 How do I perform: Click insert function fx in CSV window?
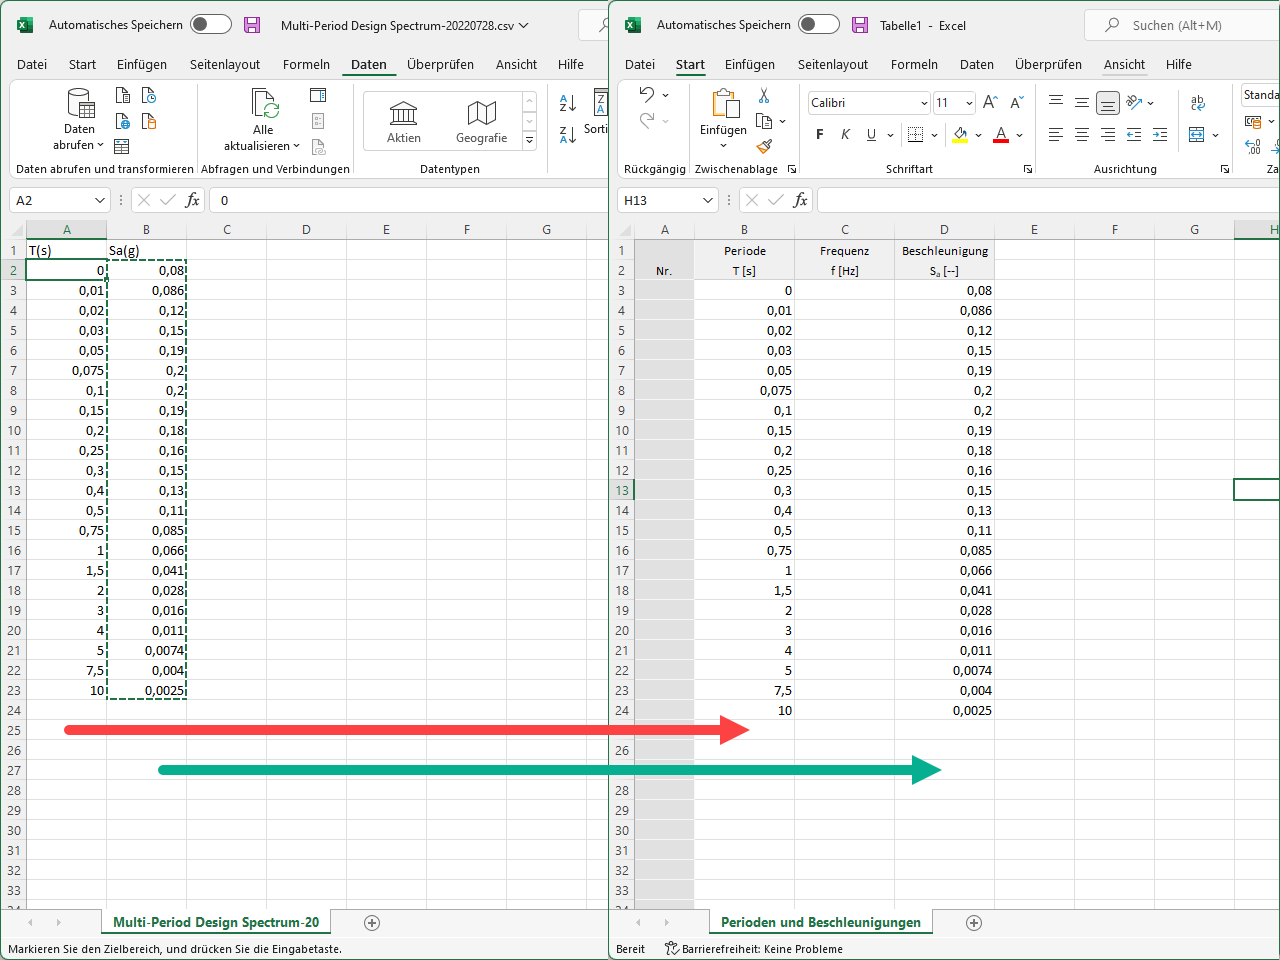[x=192, y=201]
